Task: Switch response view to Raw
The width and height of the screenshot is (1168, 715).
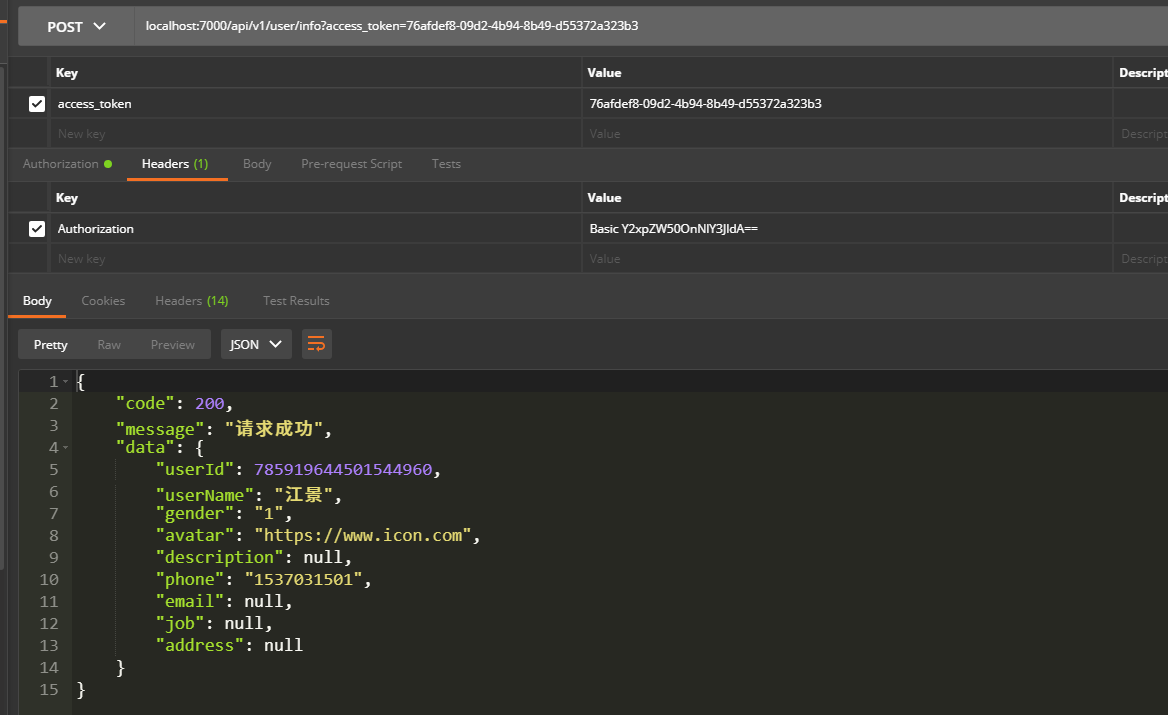Action: point(109,344)
